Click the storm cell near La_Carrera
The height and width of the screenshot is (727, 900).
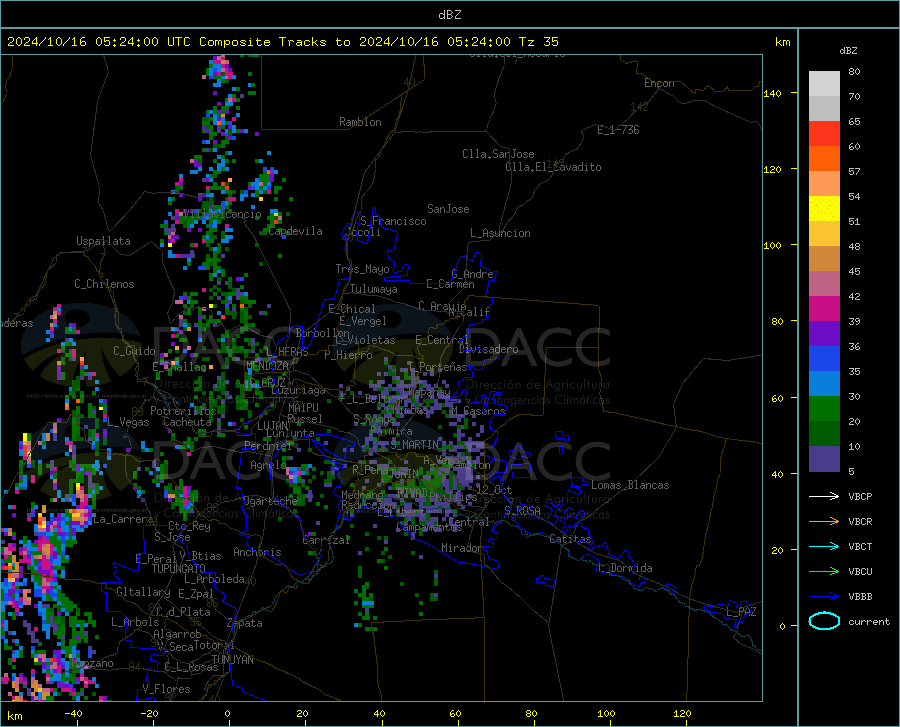79,508
